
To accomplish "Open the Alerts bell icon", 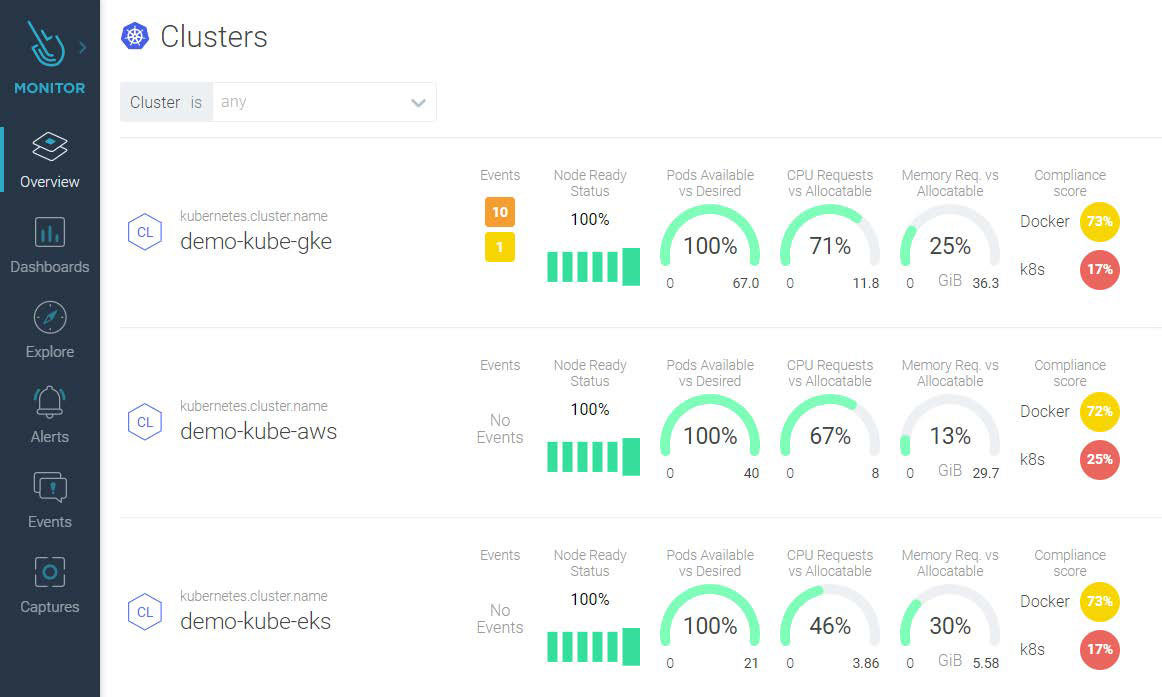I will [50, 402].
